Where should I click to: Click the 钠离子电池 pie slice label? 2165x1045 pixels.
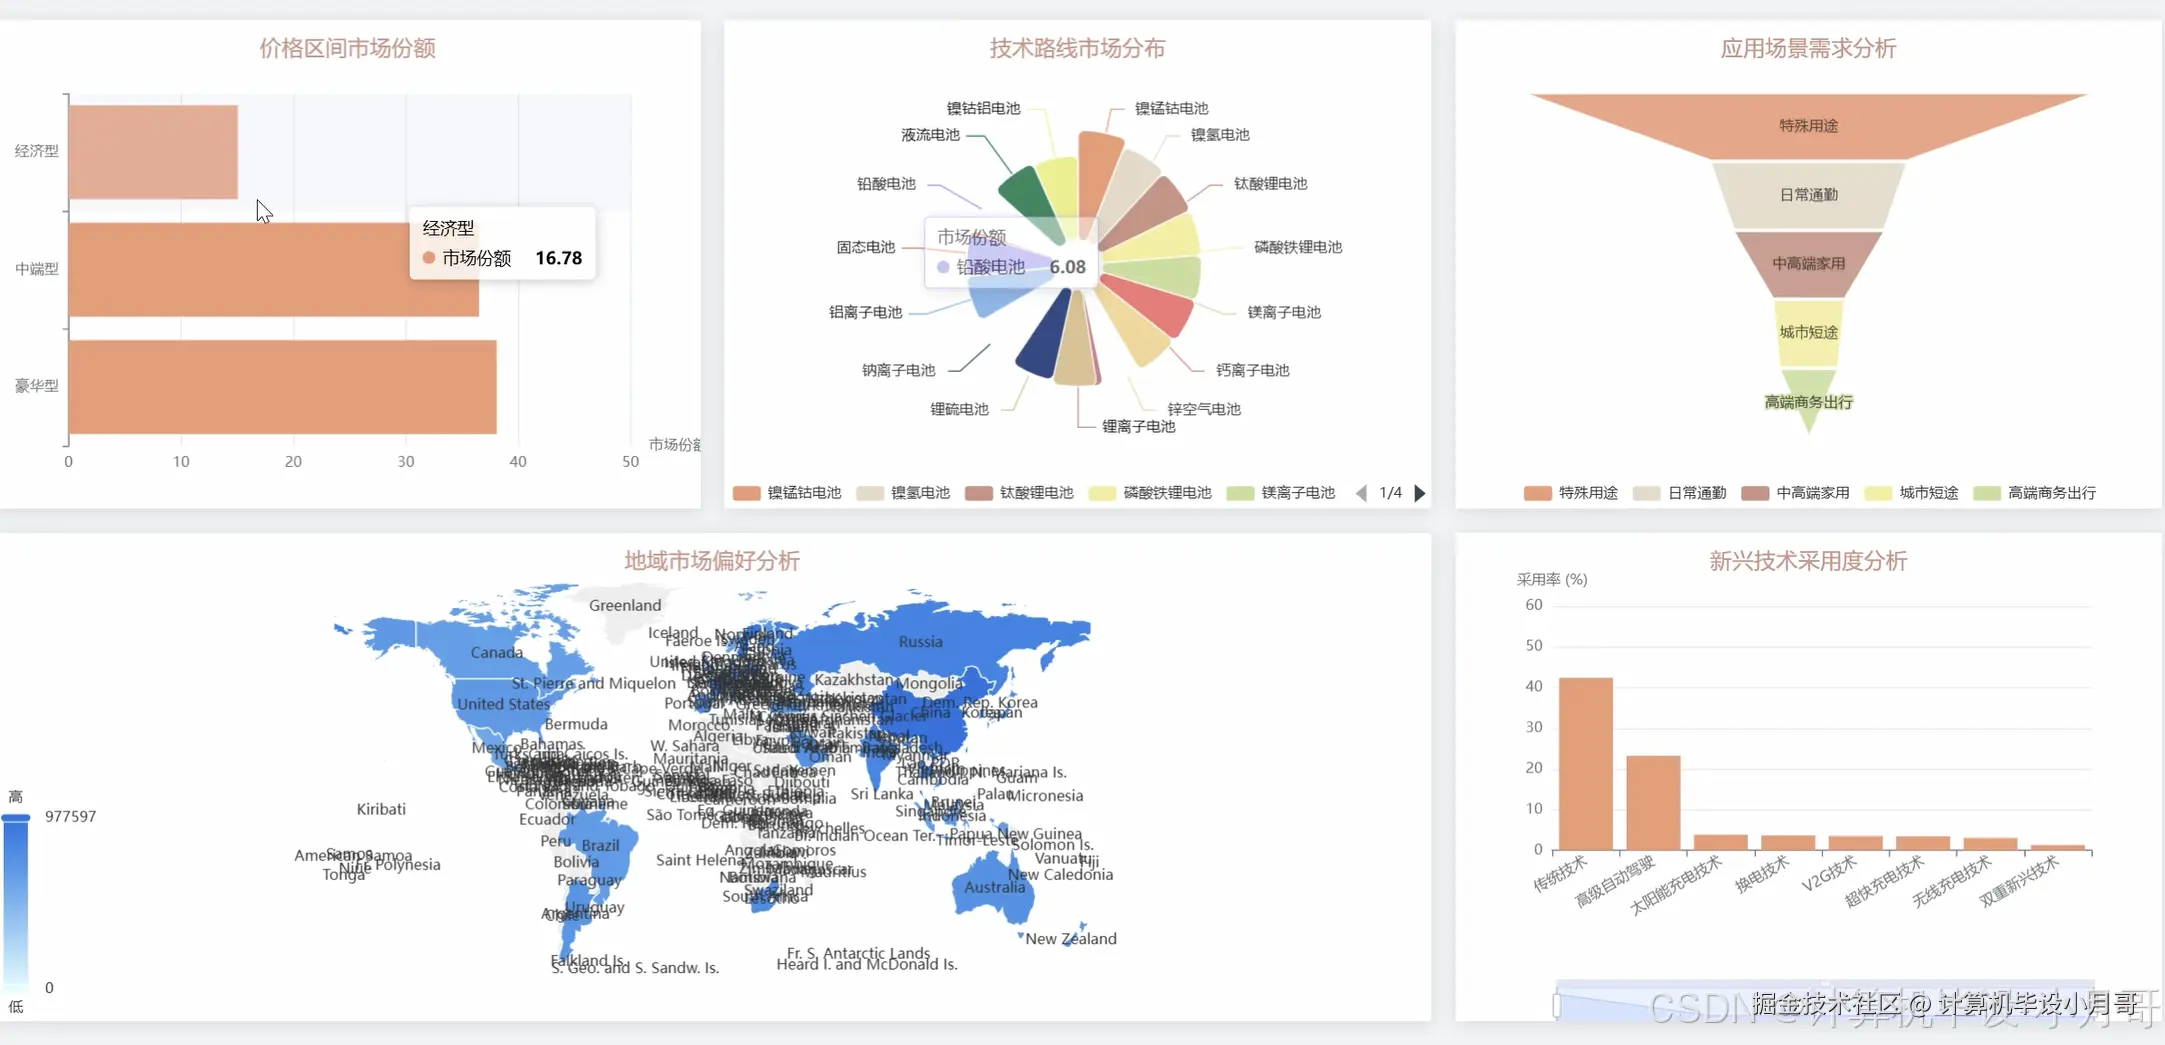coord(898,370)
